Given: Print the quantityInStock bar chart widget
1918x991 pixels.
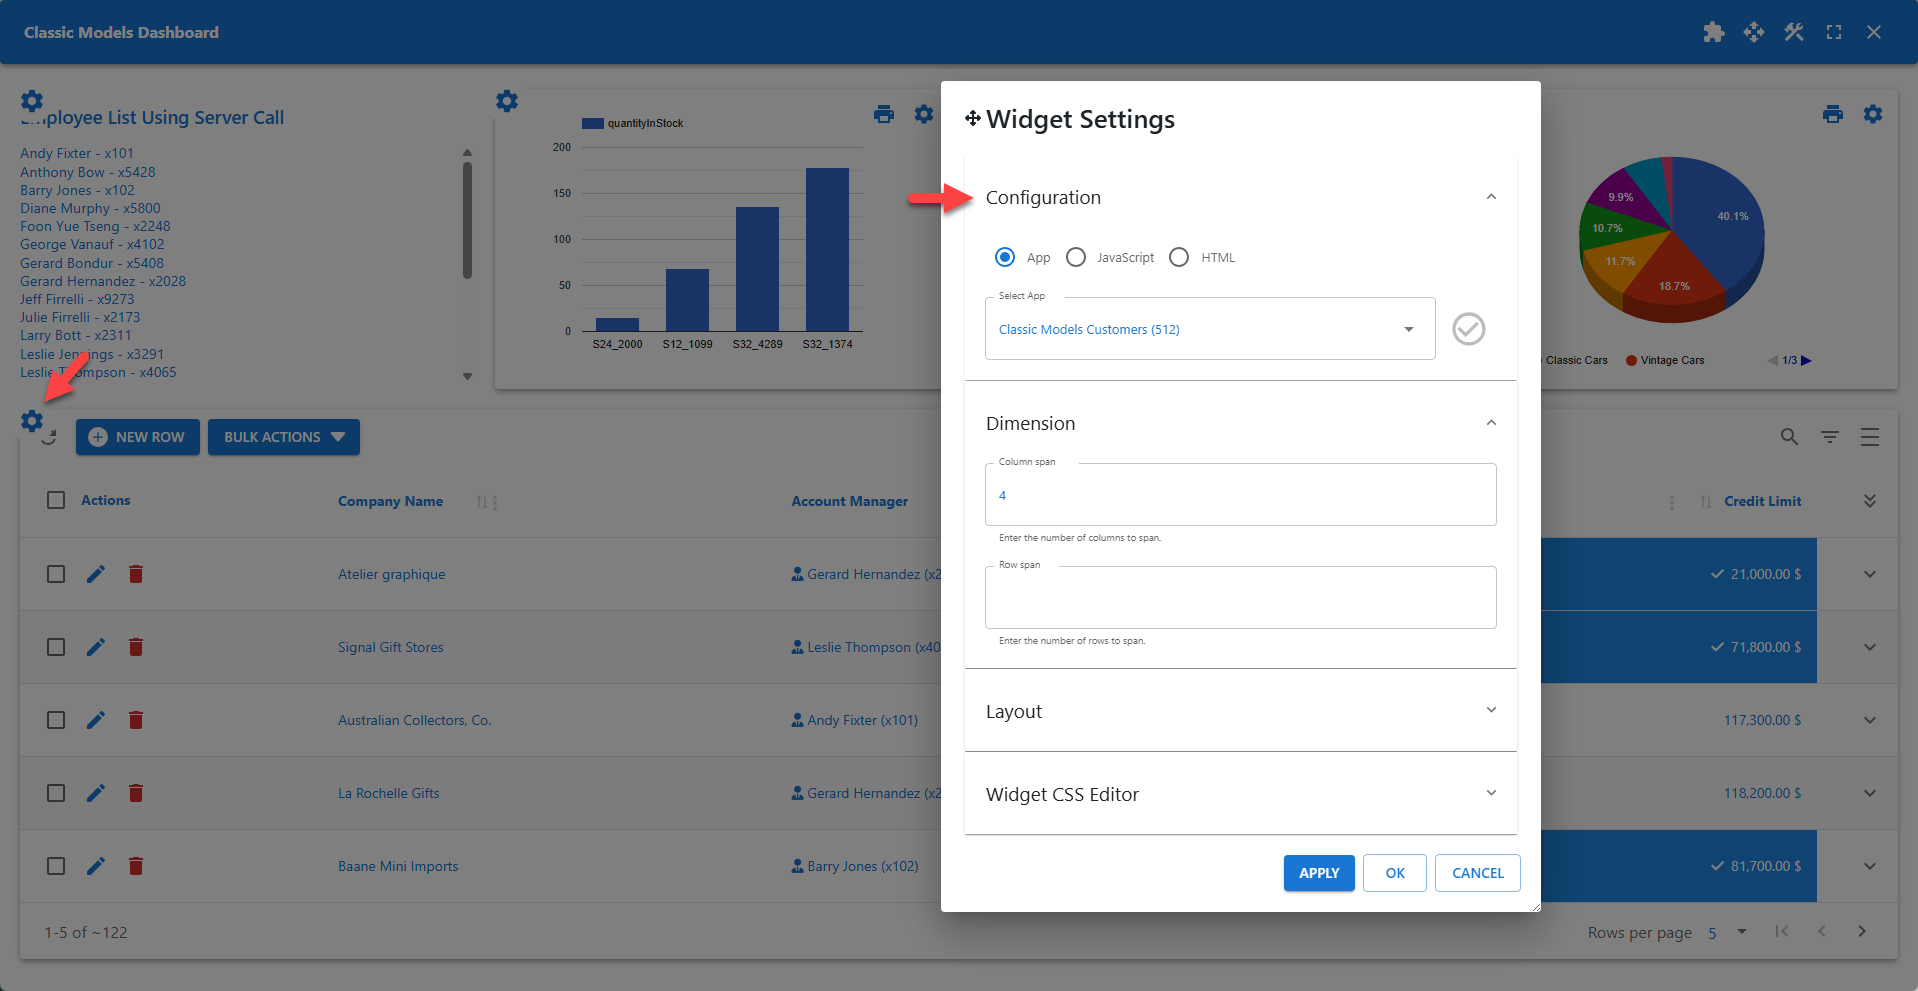Looking at the screenshot, I should pos(884,114).
